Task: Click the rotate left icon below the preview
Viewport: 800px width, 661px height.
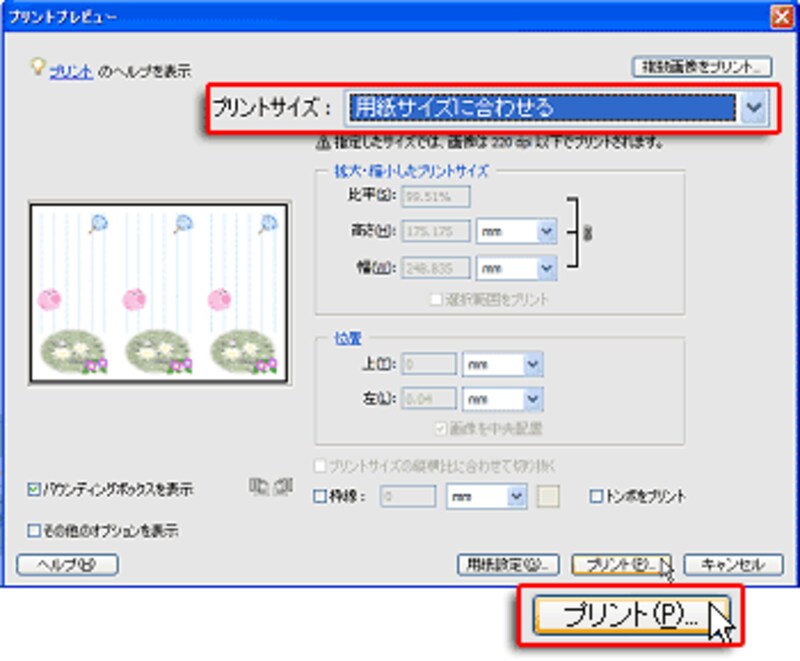Action: tap(259, 487)
